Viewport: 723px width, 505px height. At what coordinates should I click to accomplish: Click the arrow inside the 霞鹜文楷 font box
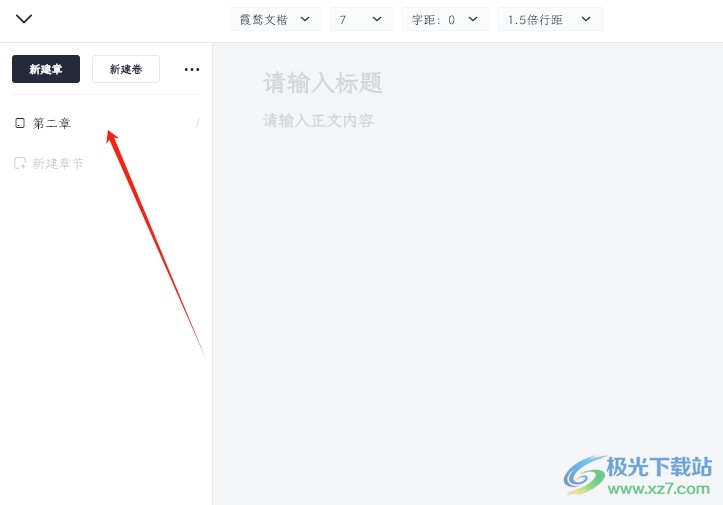click(305, 19)
